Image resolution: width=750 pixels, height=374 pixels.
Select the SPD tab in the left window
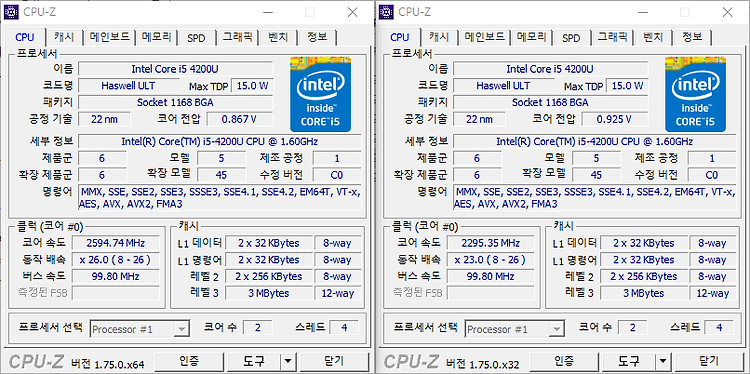(196, 37)
